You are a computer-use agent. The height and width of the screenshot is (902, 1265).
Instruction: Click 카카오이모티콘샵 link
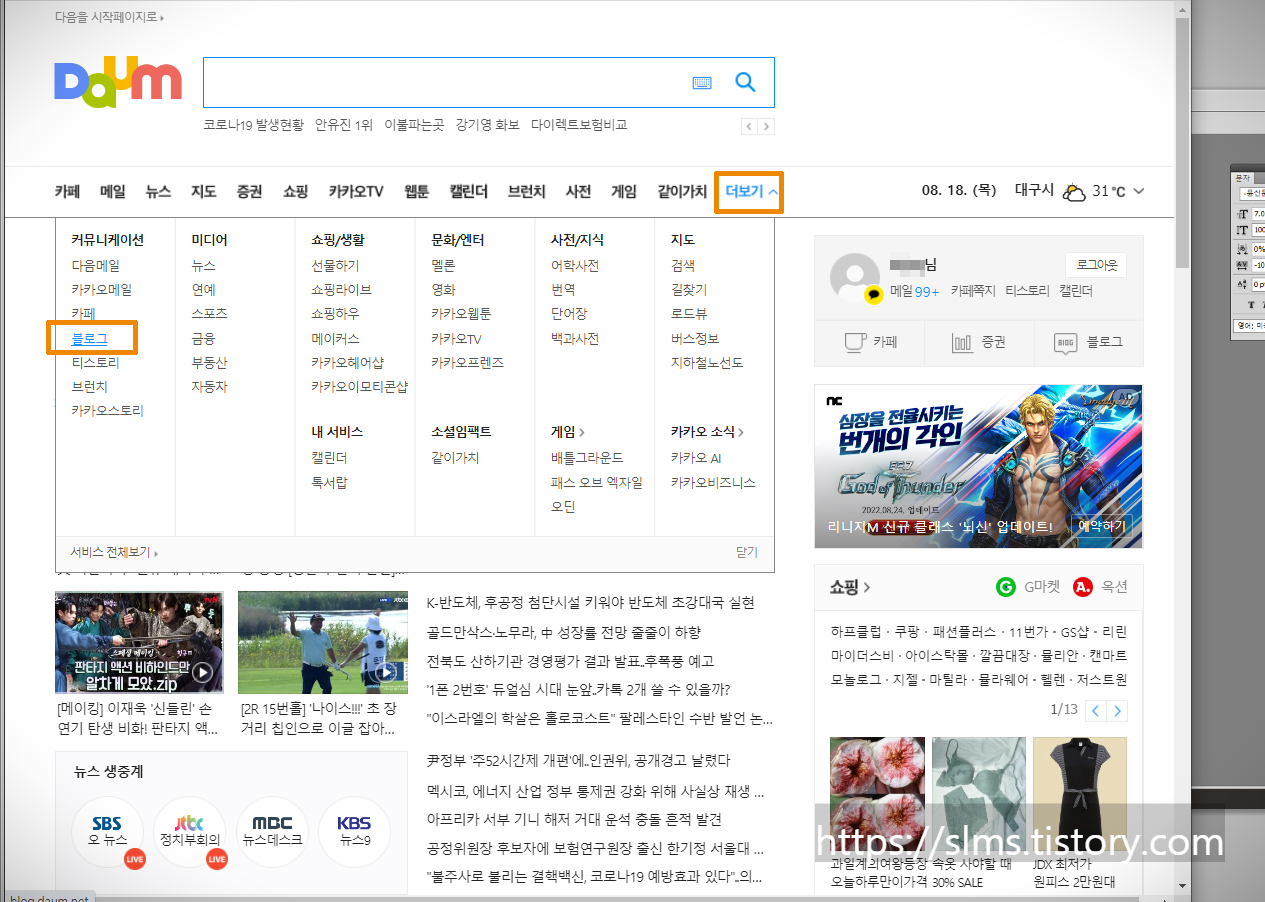click(359, 387)
